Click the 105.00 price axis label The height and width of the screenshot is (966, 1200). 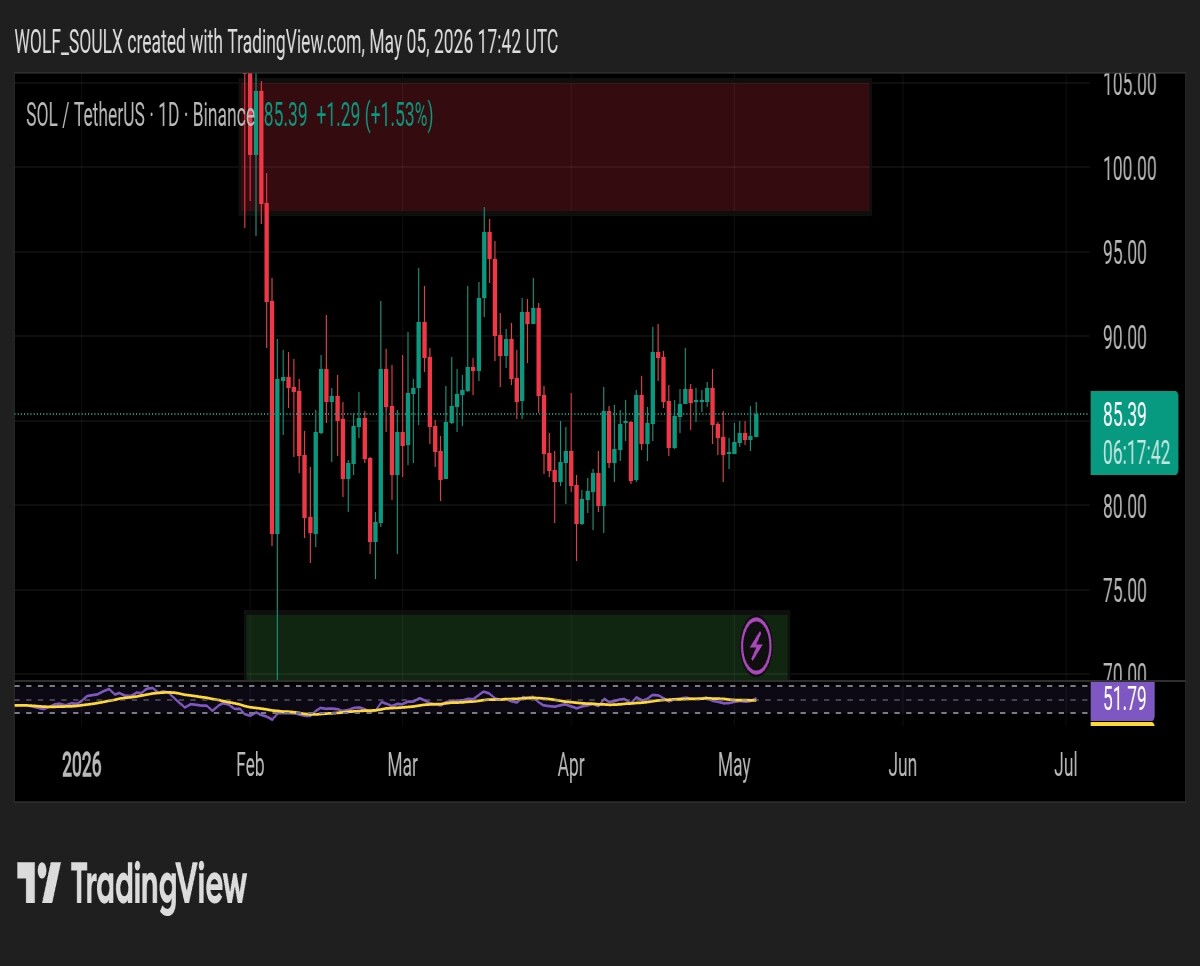1130,84
